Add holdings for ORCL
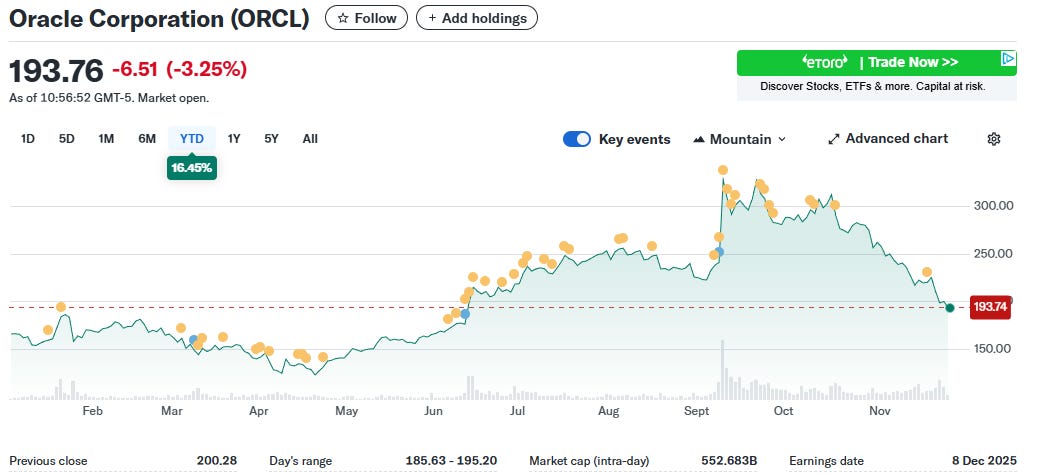Image resolution: width=1039 pixels, height=475 pixels. coord(476,18)
